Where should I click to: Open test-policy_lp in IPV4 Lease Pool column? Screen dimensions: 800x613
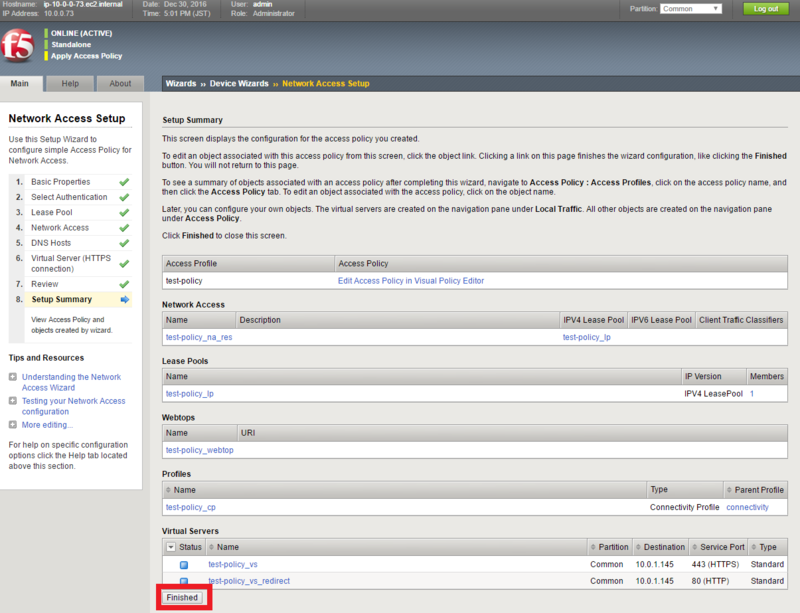tap(587, 337)
